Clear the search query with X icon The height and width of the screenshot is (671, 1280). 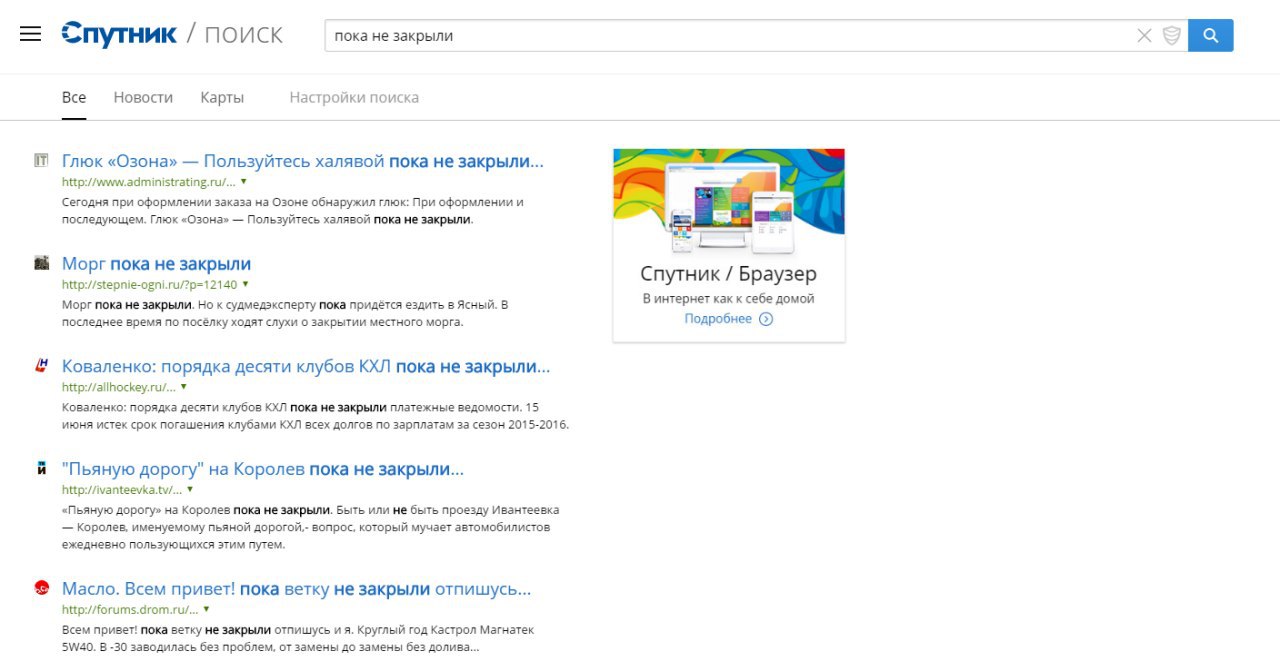(1145, 35)
